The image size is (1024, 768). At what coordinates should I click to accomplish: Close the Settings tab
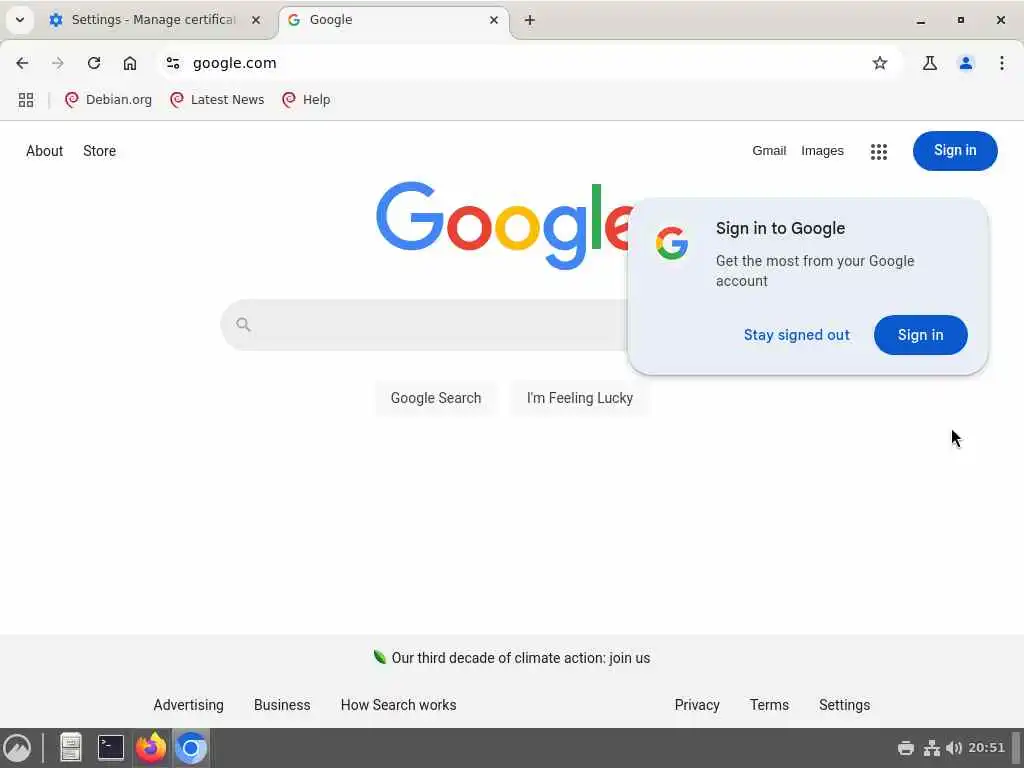pos(256,20)
